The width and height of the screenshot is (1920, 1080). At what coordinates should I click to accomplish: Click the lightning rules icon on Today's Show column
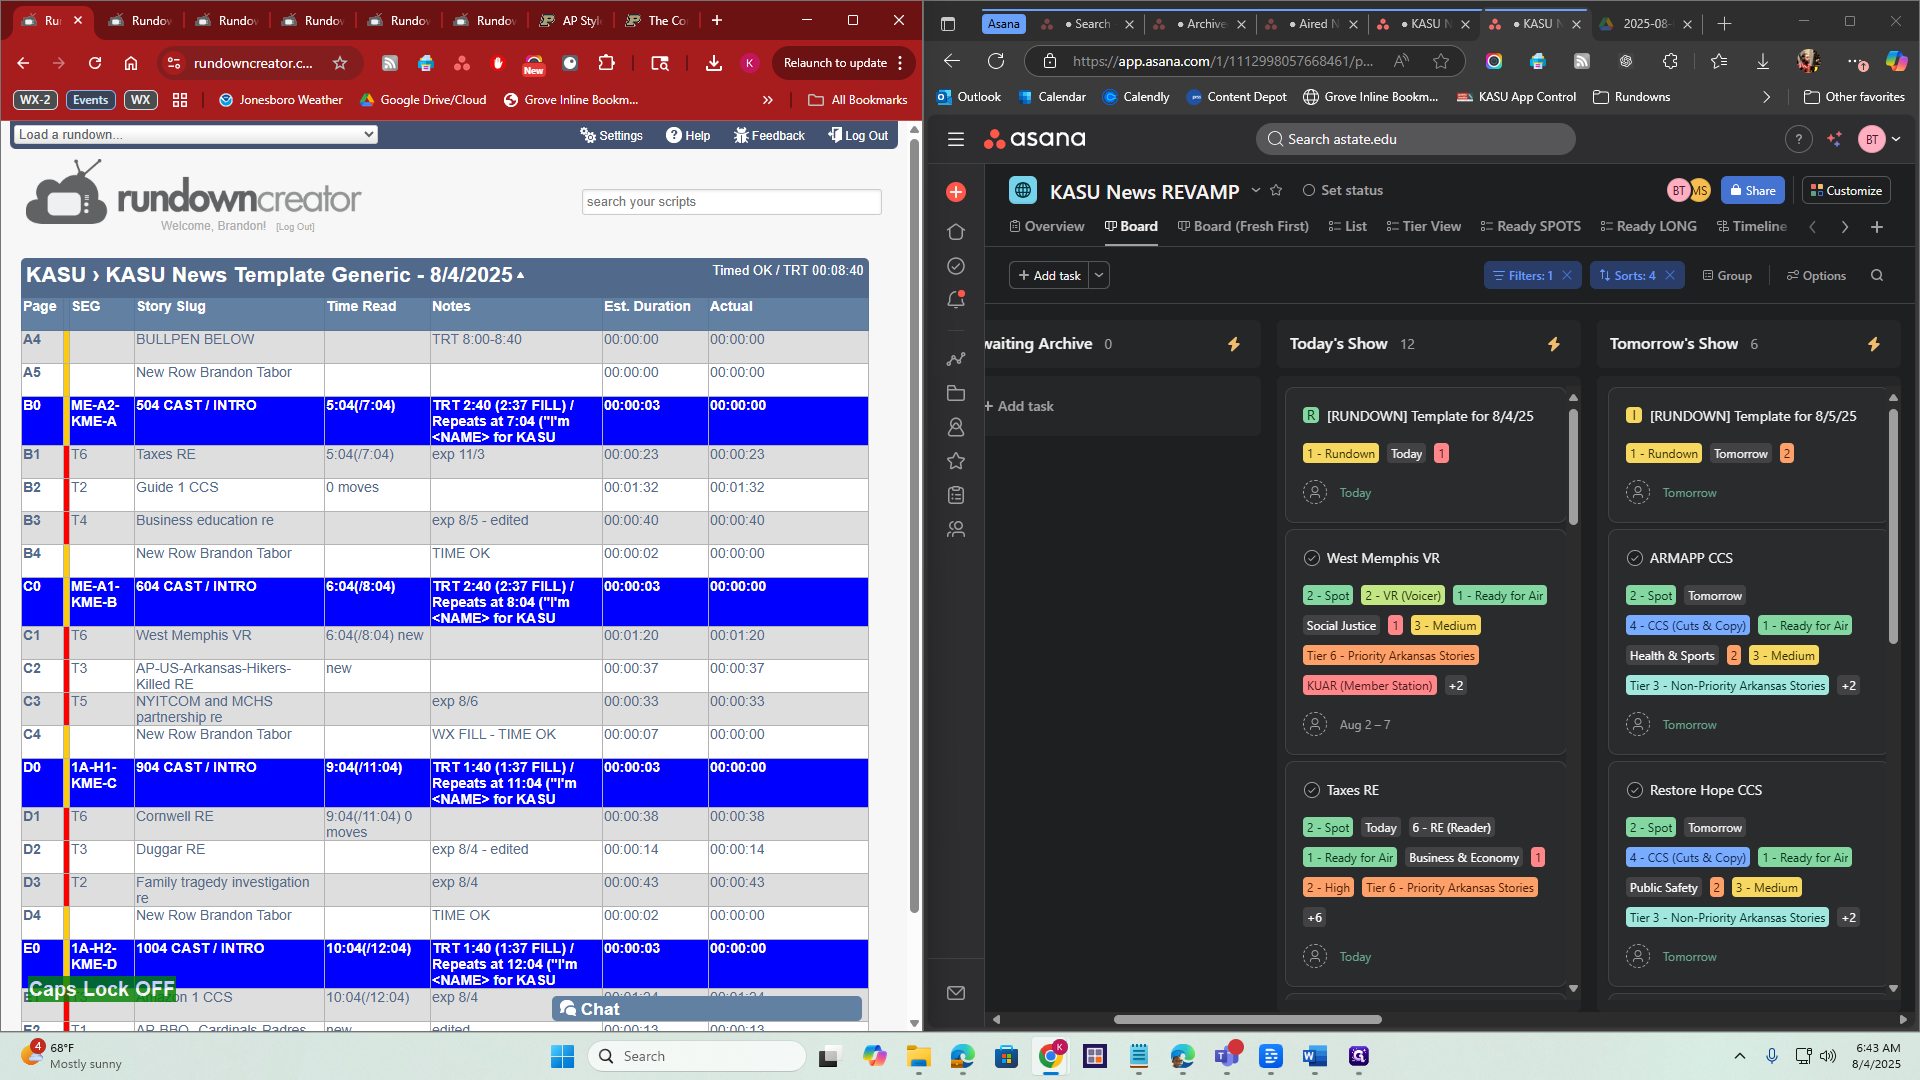pyautogui.click(x=1554, y=344)
